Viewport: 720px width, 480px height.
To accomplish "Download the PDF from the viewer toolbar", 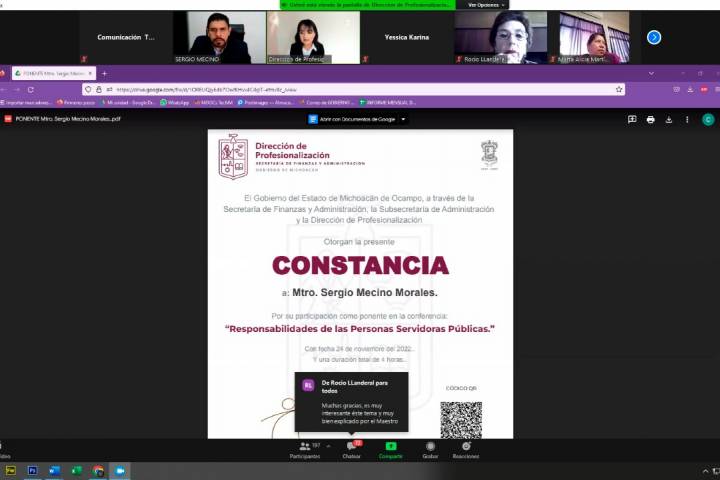I will (x=668, y=119).
